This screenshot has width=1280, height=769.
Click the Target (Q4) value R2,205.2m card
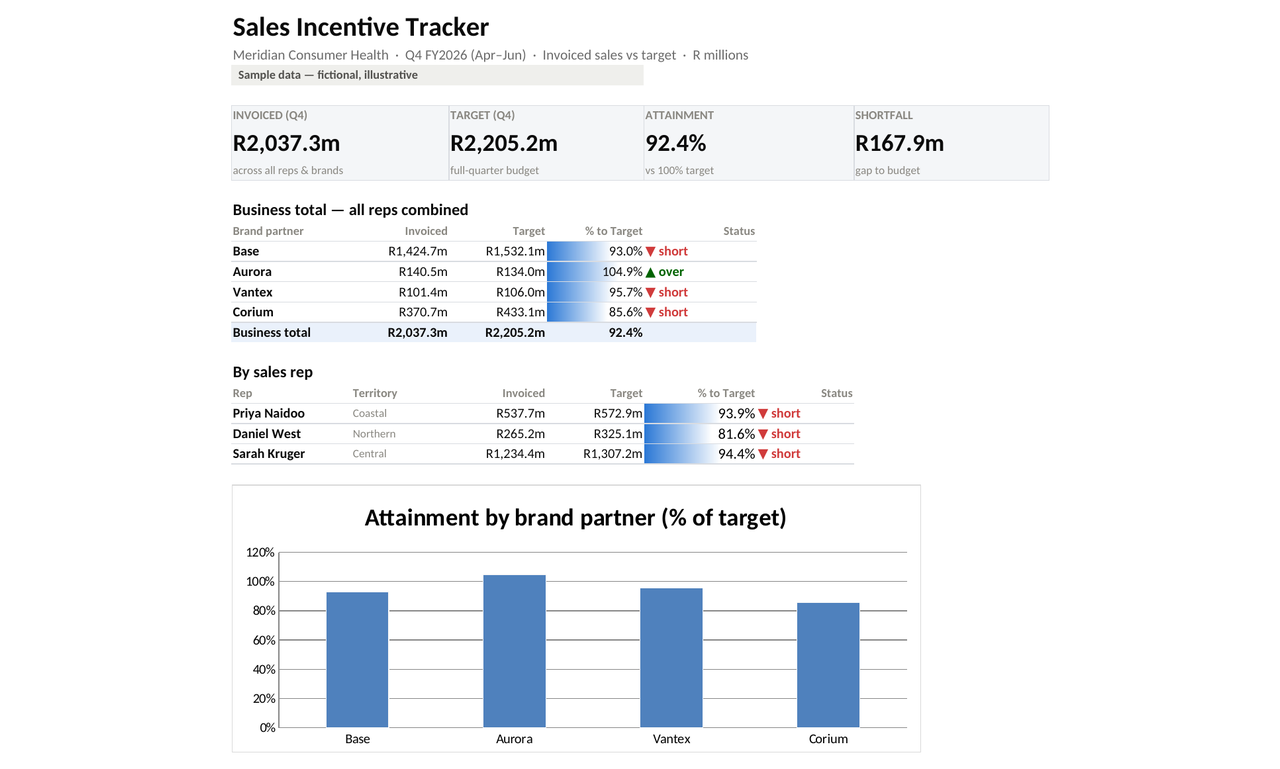(x=546, y=143)
